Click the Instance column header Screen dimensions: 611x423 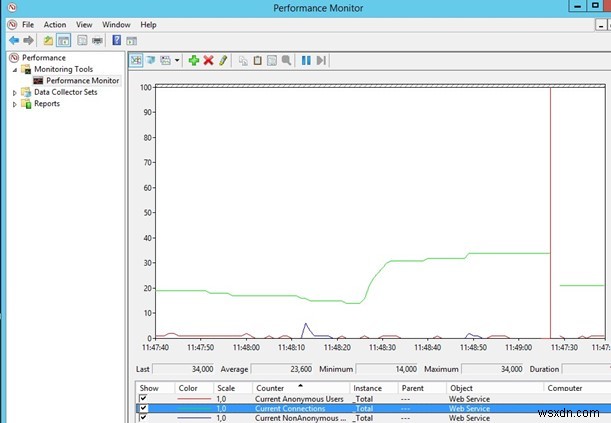tap(368, 387)
